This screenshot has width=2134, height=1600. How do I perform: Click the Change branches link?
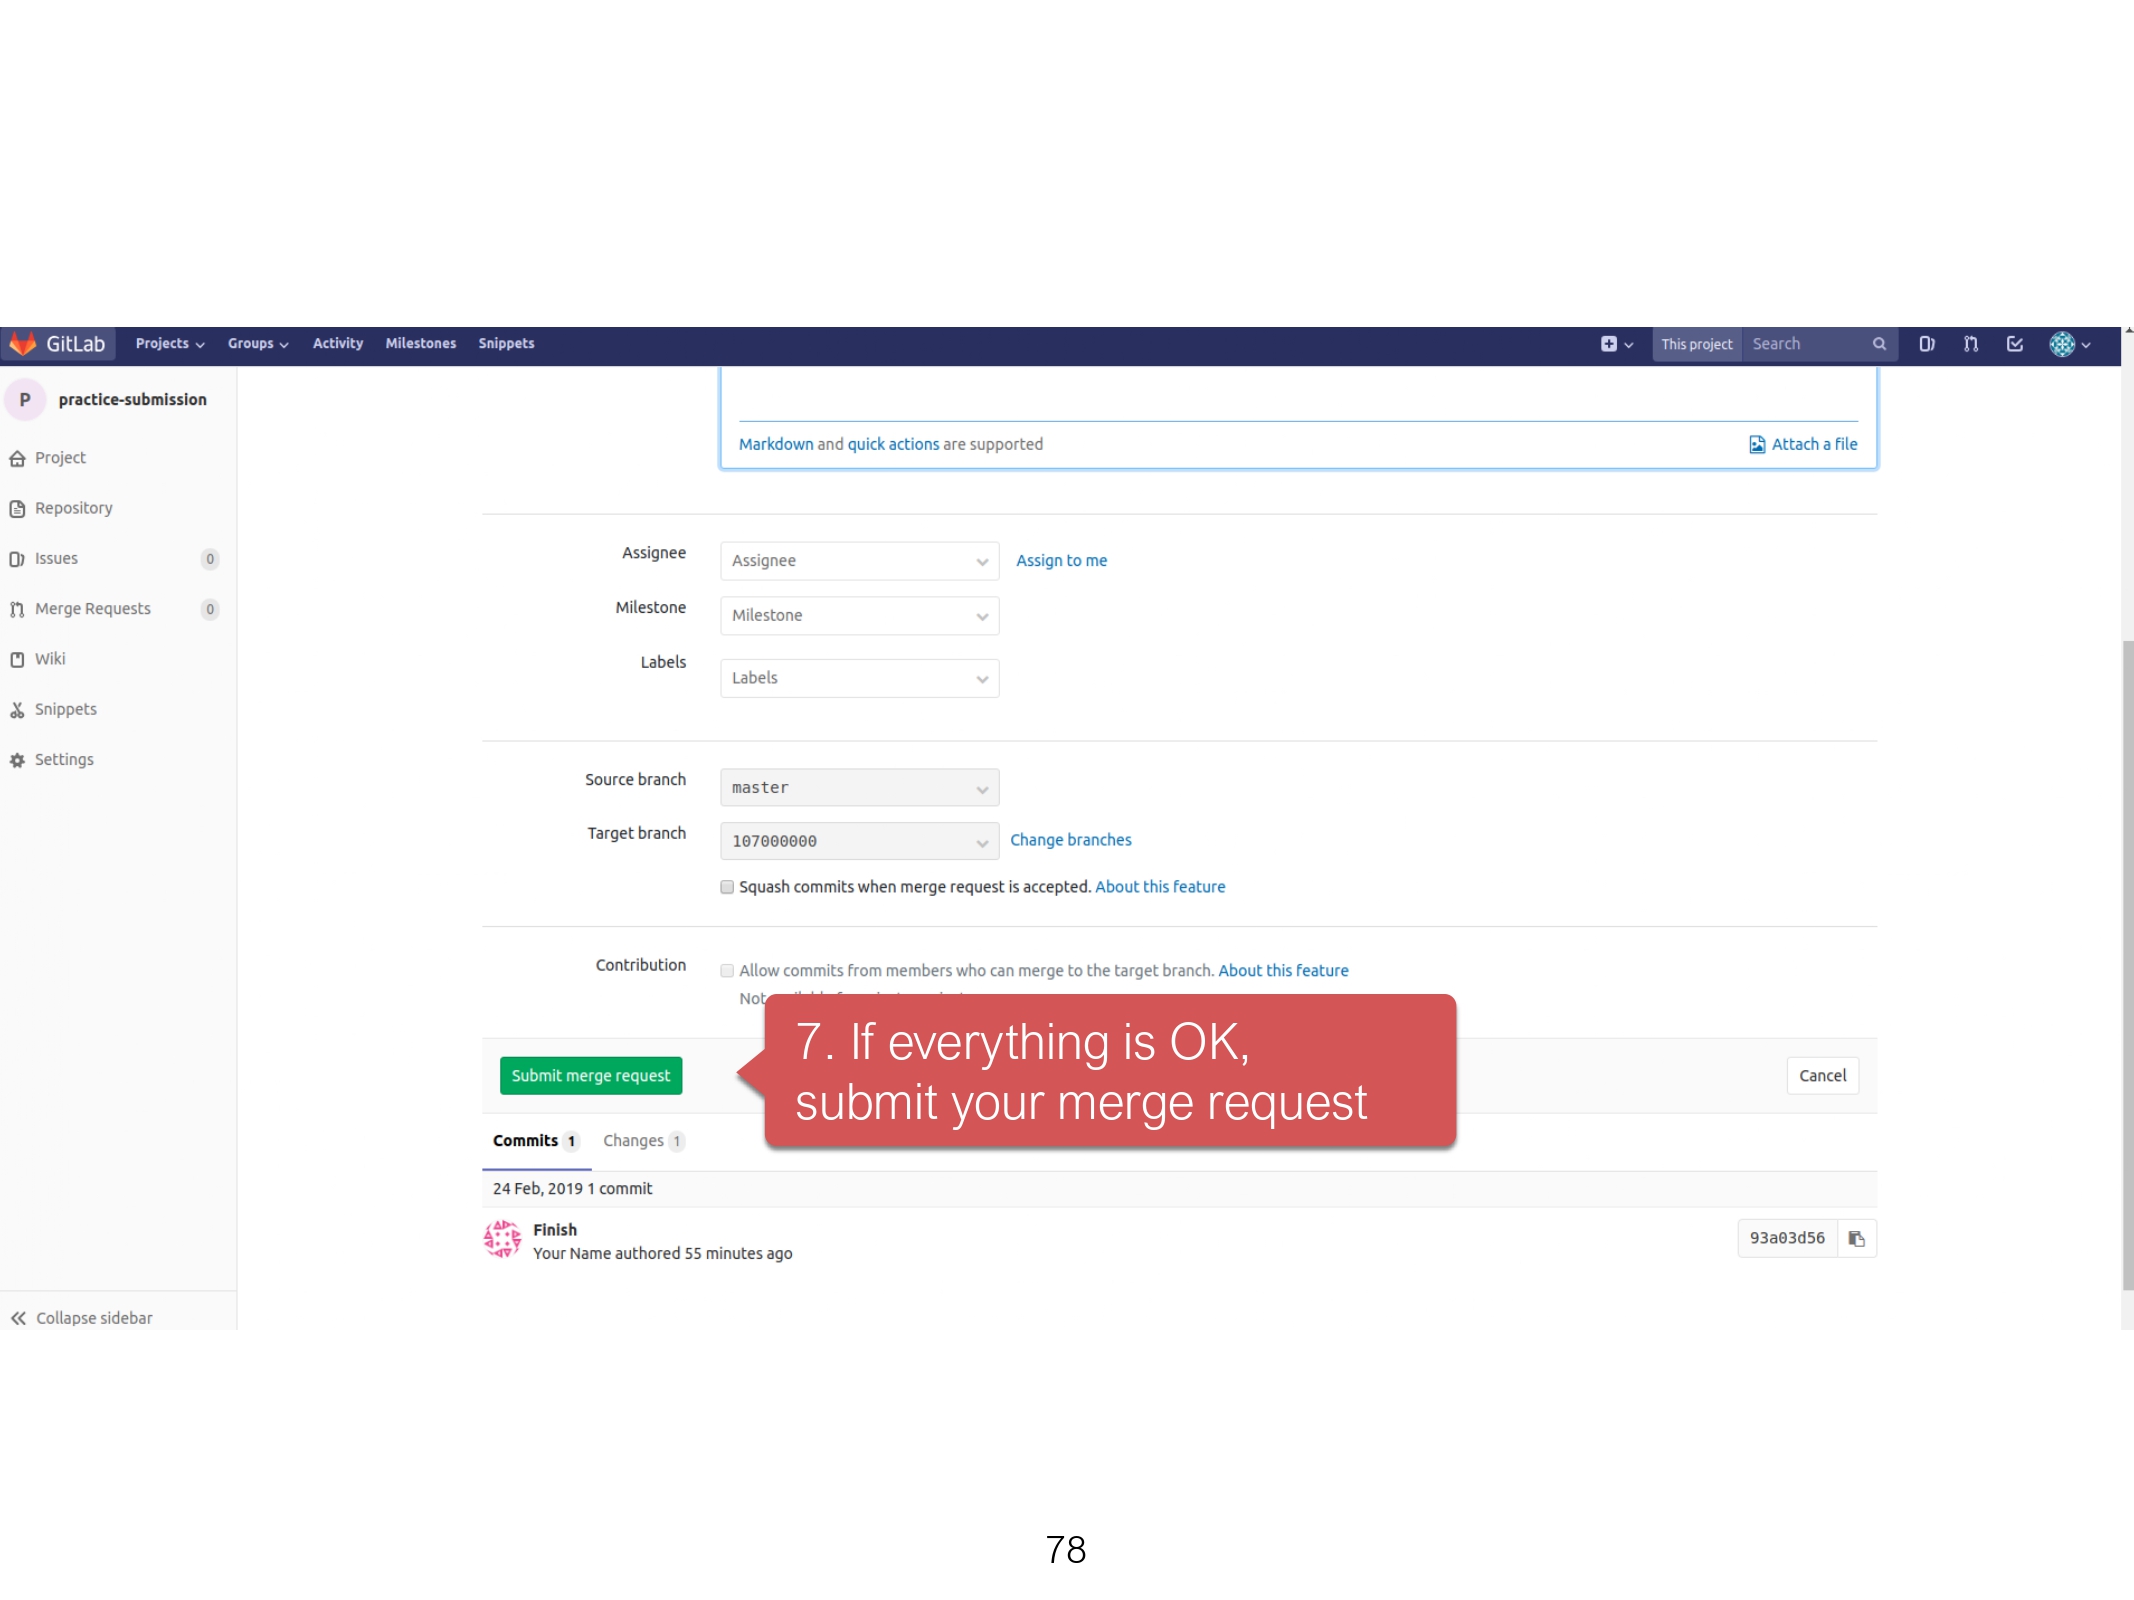1070,840
